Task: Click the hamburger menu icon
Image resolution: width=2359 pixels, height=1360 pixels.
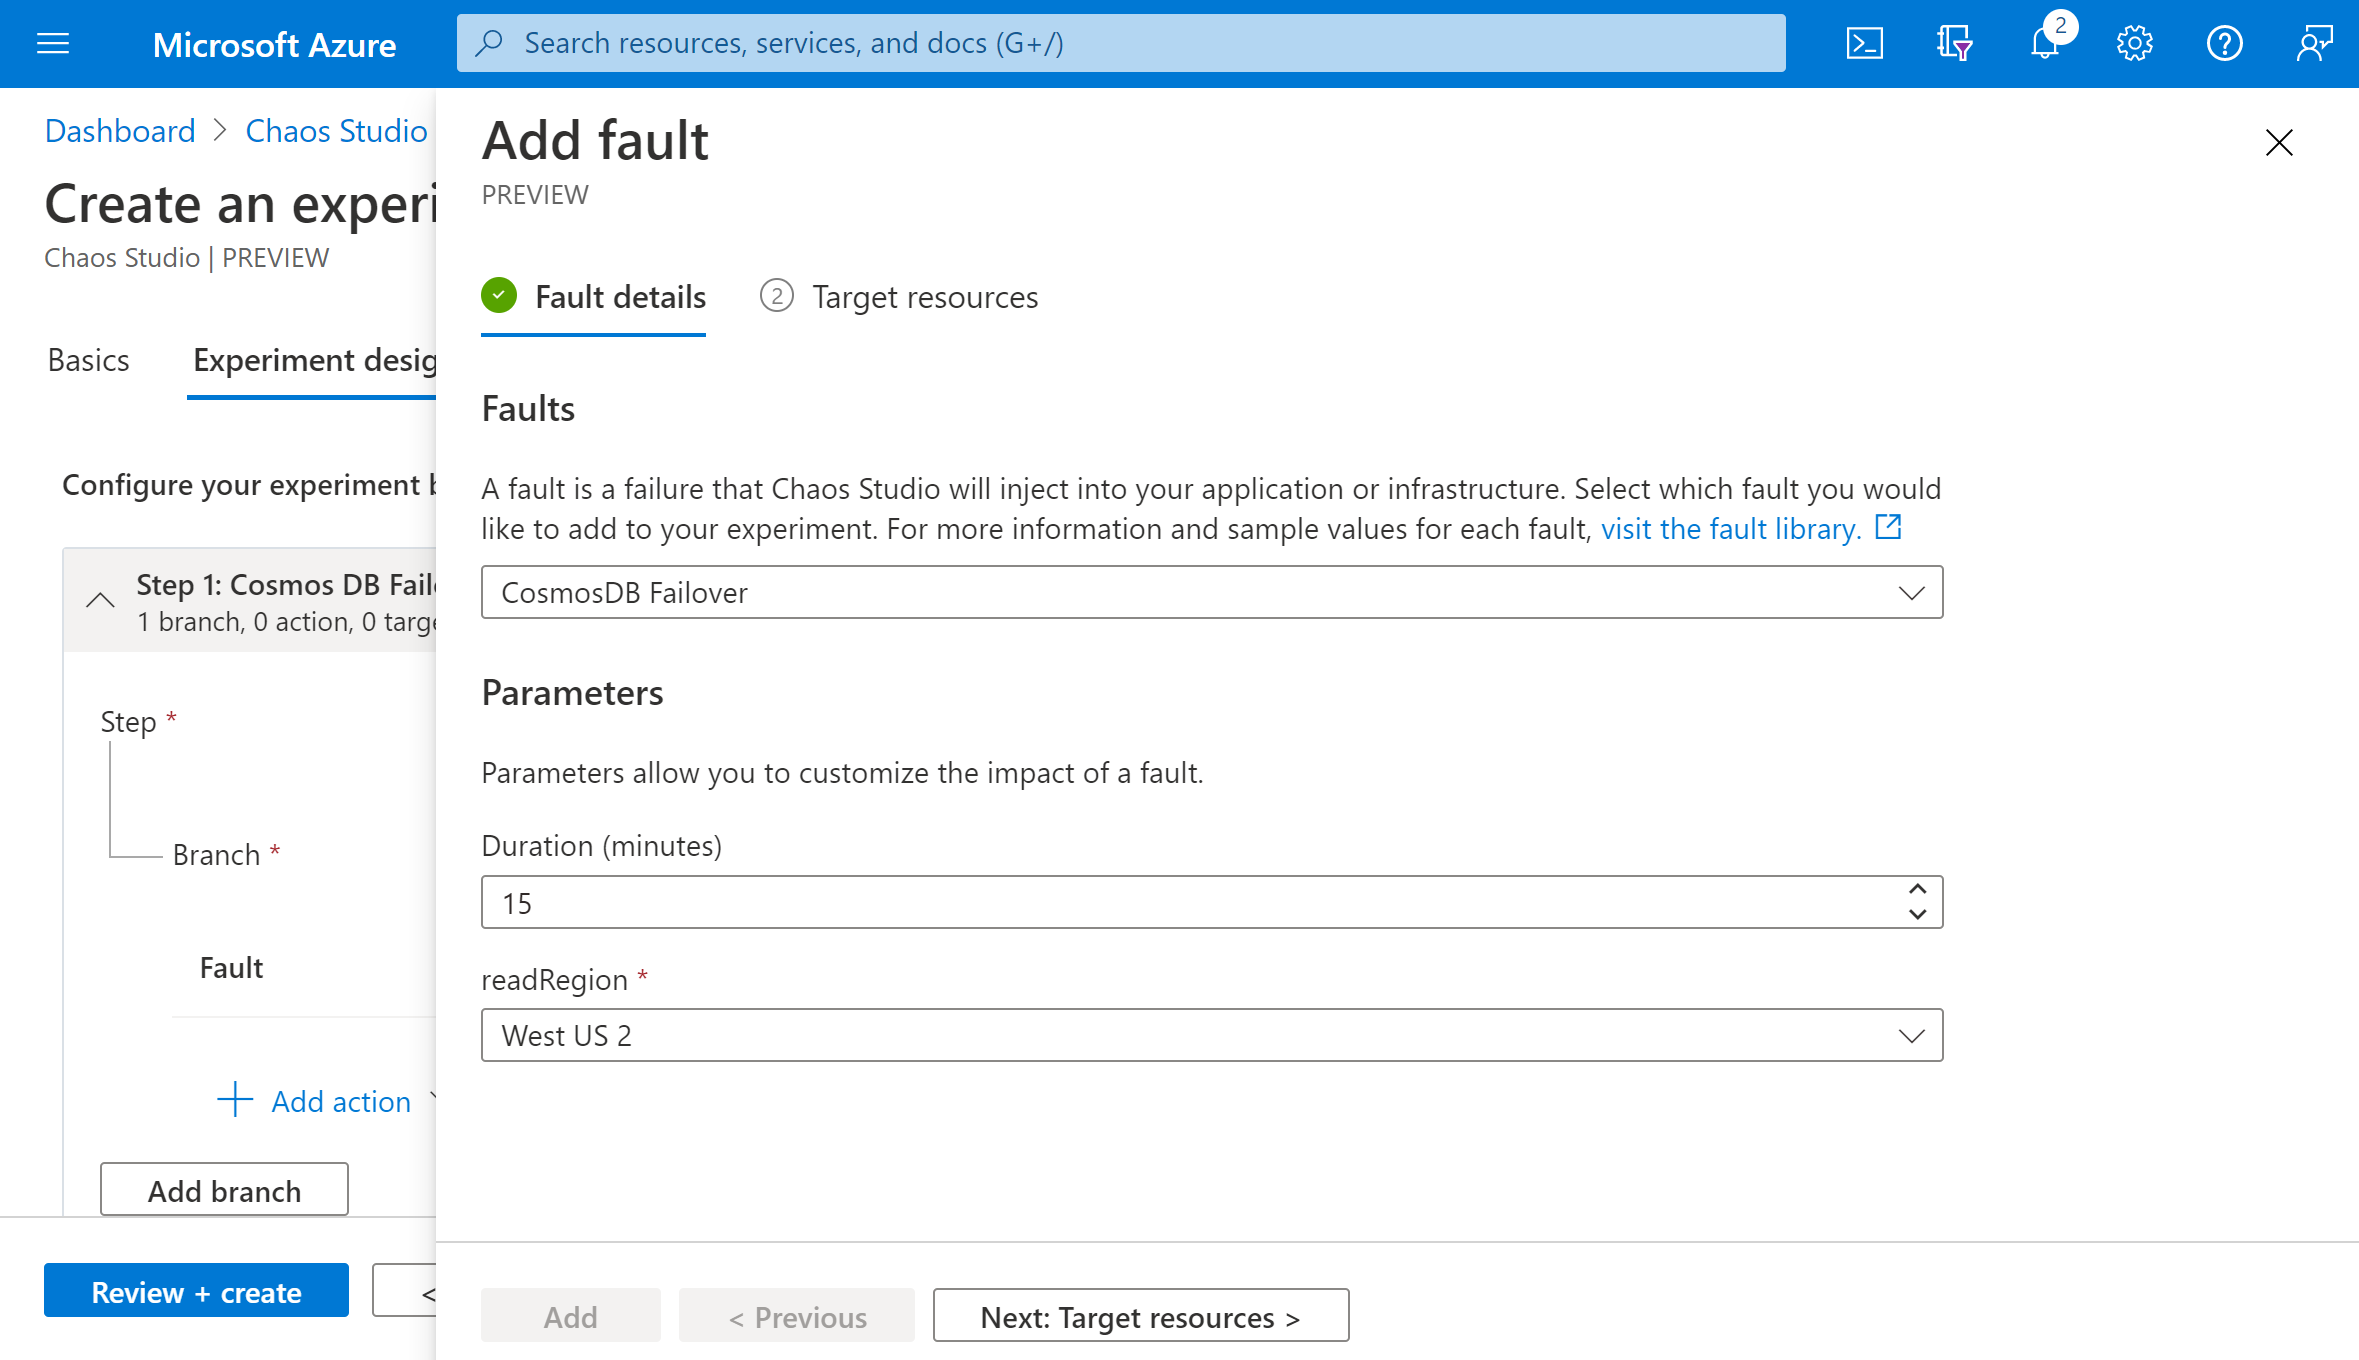Action: tap(52, 44)
